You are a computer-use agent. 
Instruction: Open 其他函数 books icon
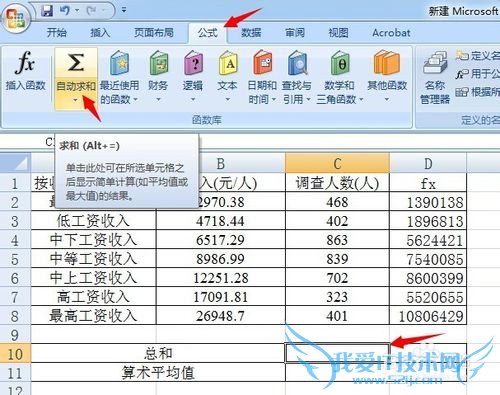click(x=387, y=63)
